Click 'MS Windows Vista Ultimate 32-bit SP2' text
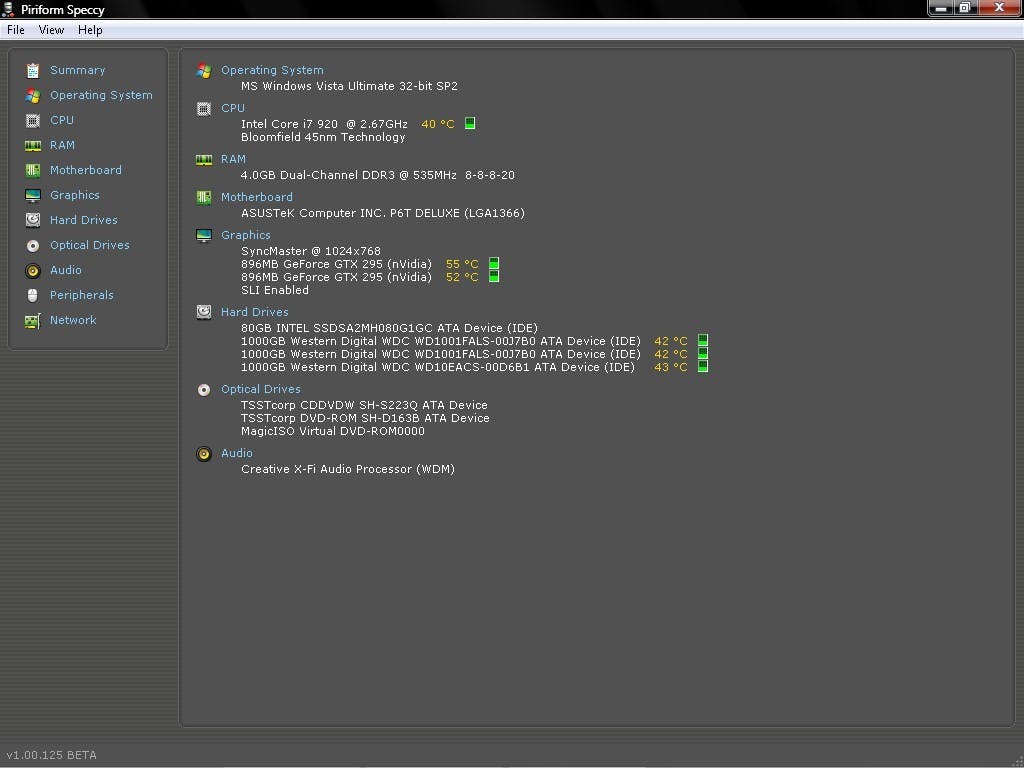Image resolution: width=1024 pixels, height=768 pixels. pyautogui.click(x=349, y=86)
